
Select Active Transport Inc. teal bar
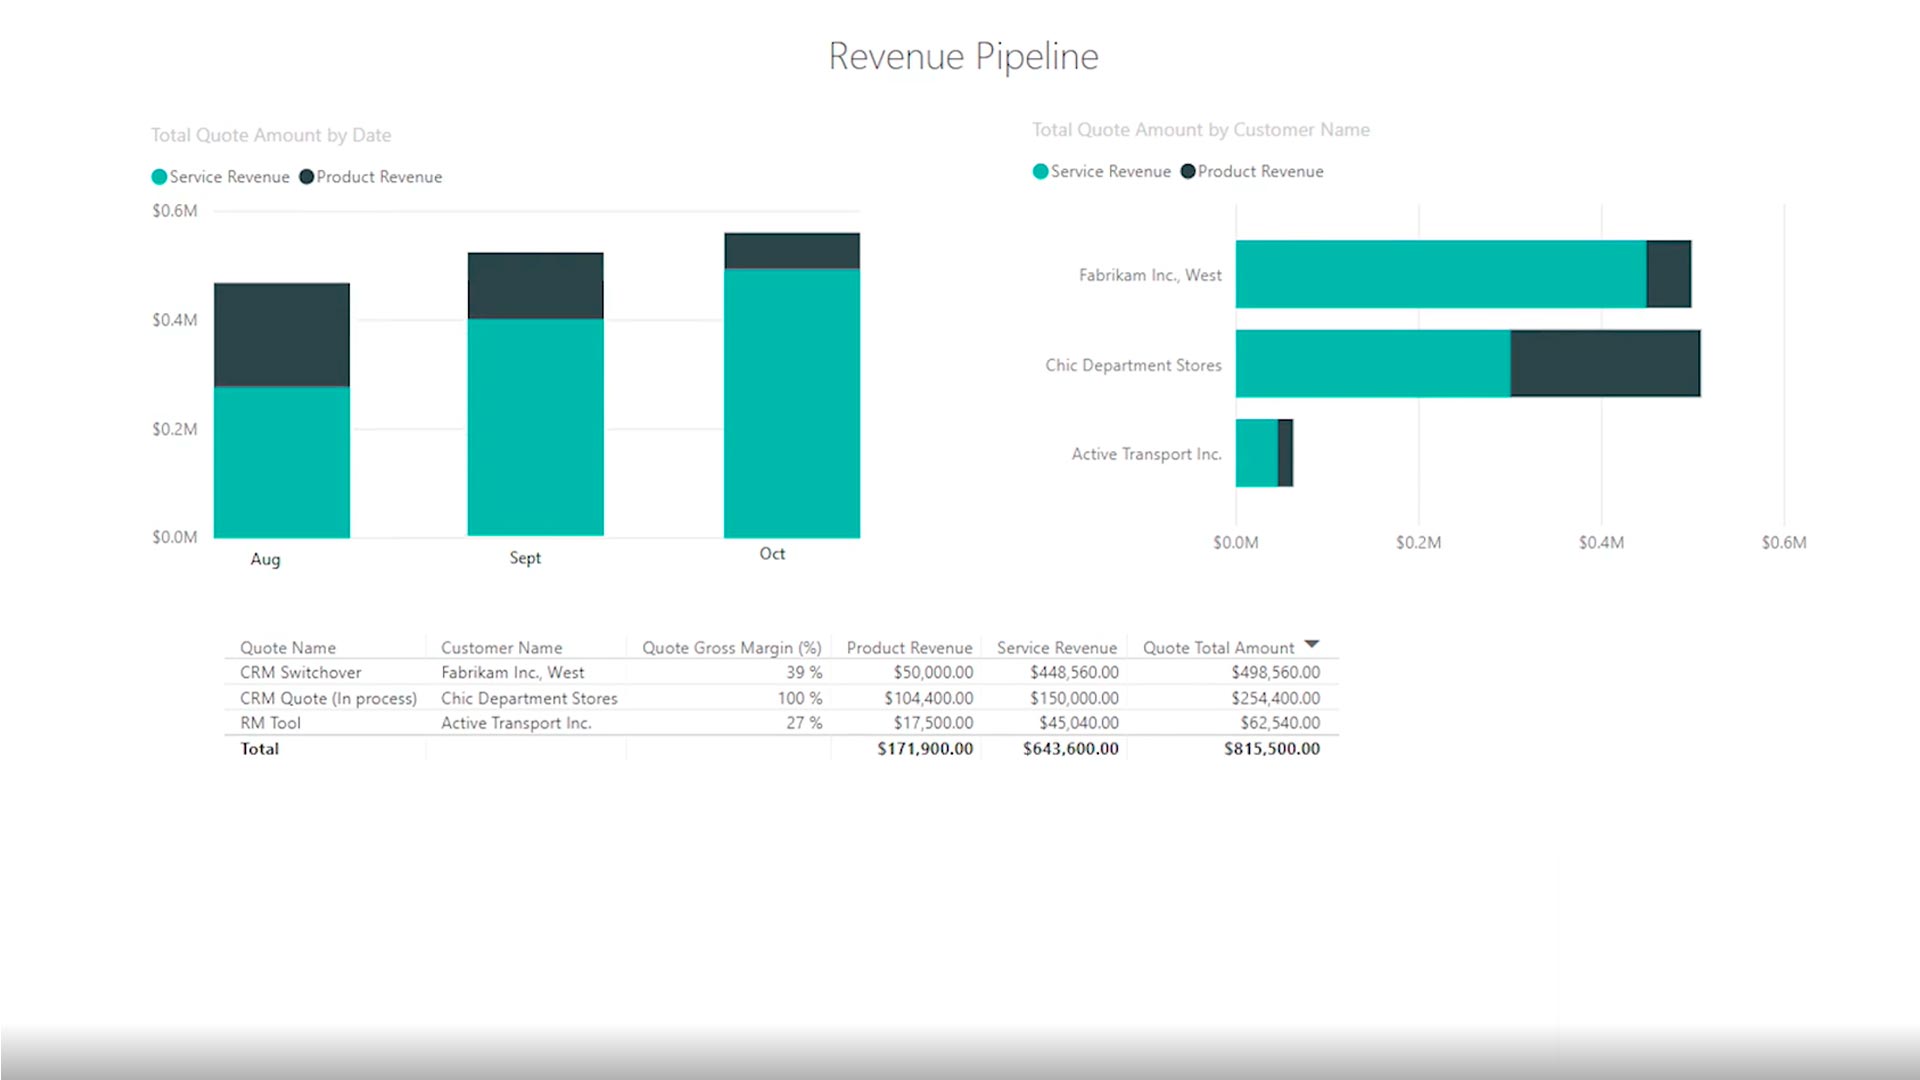(1256, 453)
